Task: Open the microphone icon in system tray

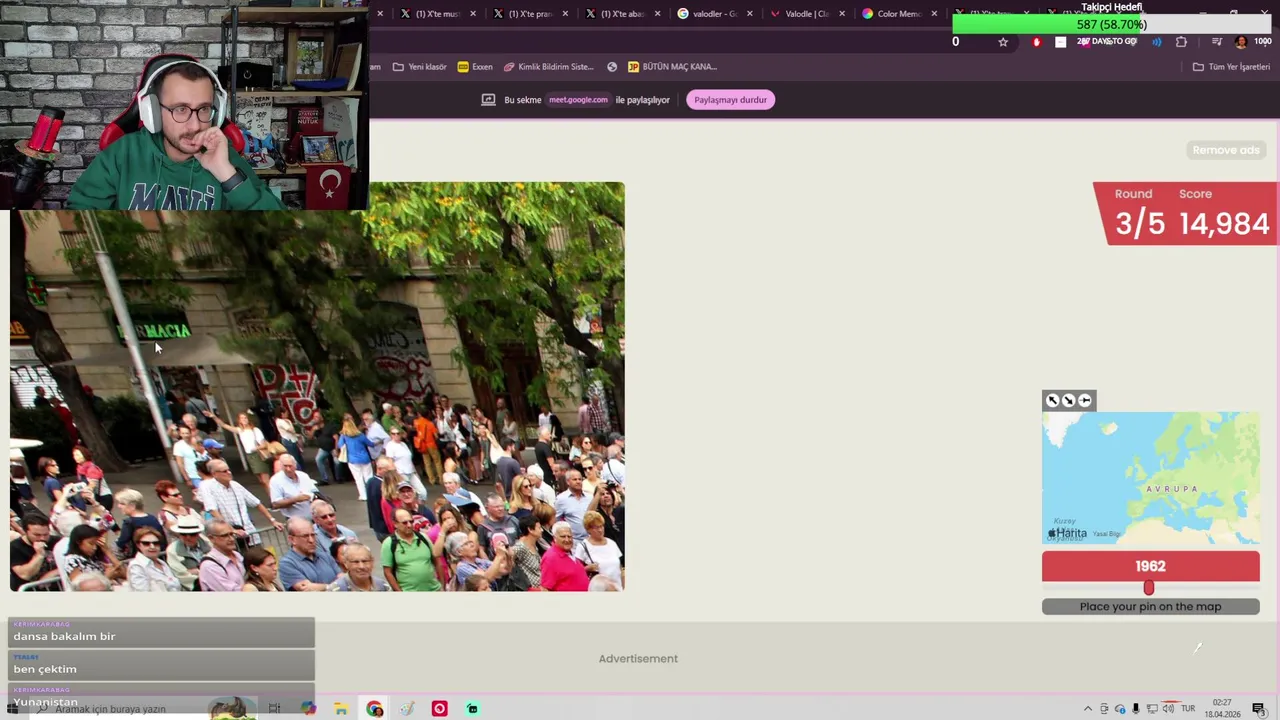Action: (x=1136, y=709)
